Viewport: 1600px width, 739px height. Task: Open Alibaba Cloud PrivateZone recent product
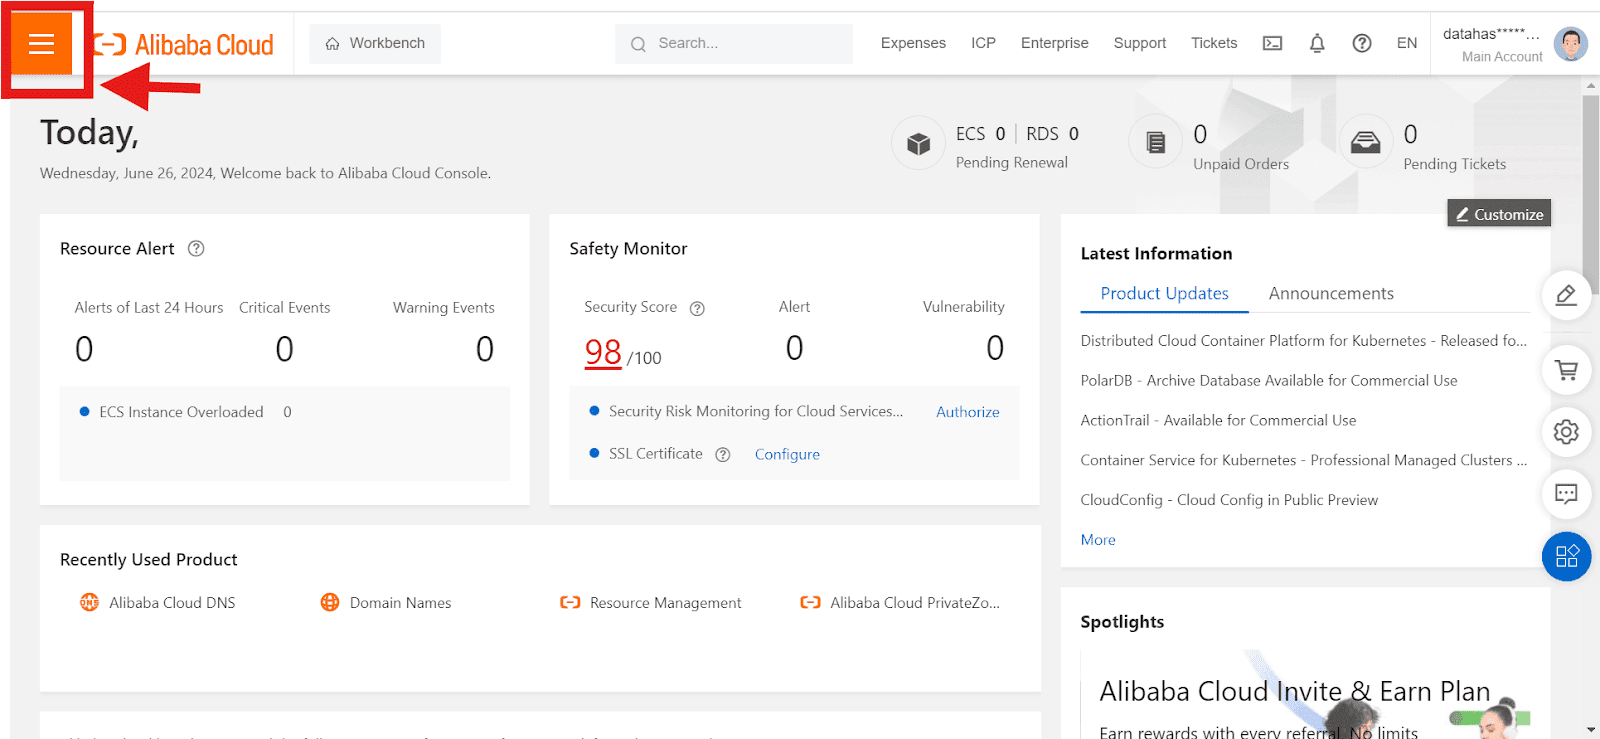[x=915, y=603]
